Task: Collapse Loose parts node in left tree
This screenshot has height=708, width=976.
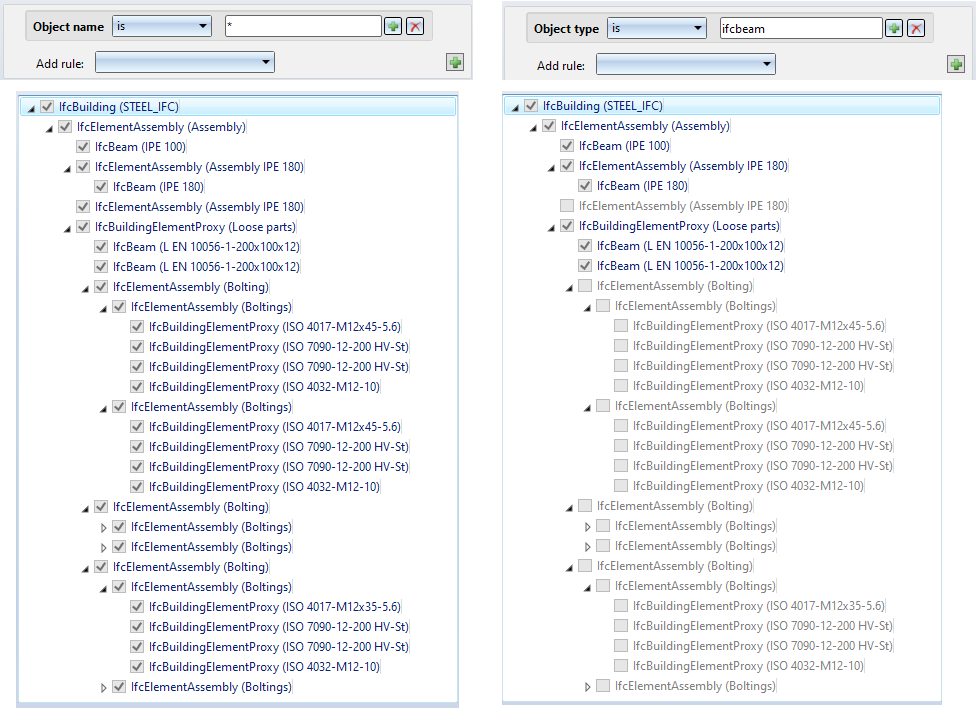Action: (x=67, y=229)
